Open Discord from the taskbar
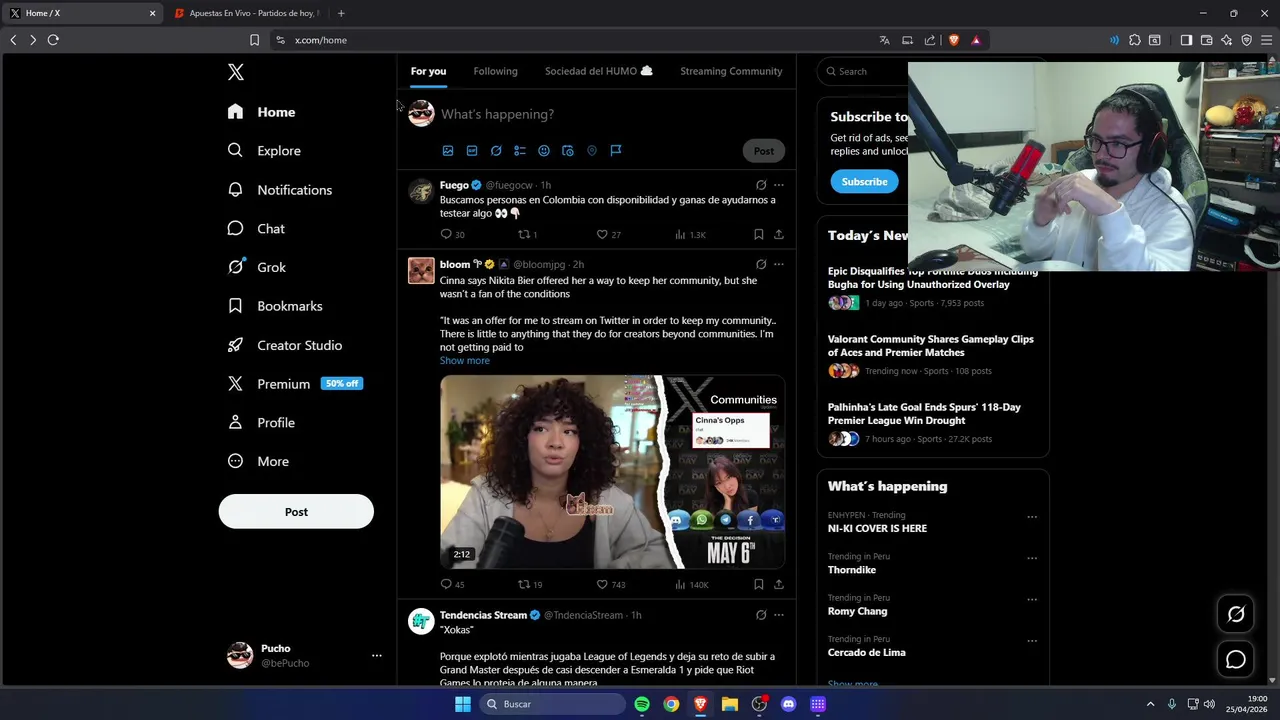 (788, 704)
